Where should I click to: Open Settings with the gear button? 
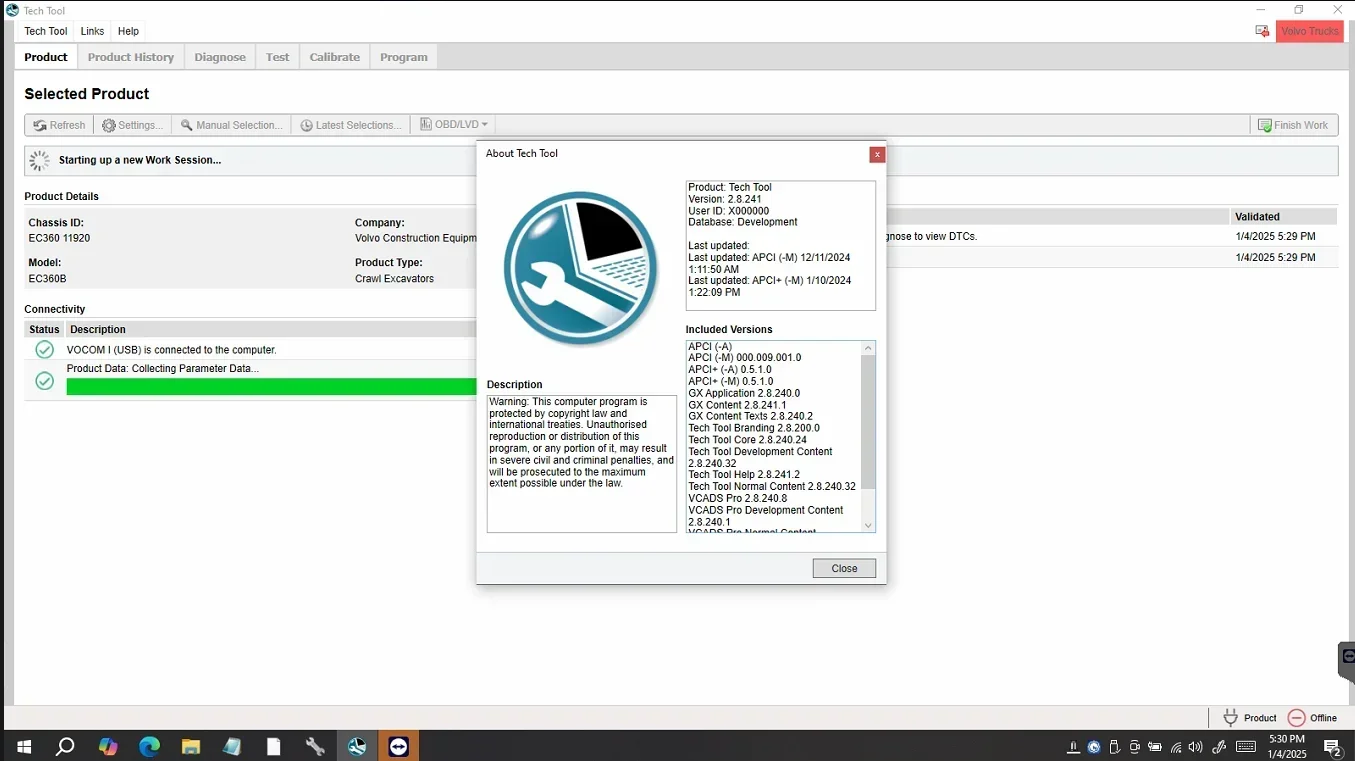click(133, 125)
